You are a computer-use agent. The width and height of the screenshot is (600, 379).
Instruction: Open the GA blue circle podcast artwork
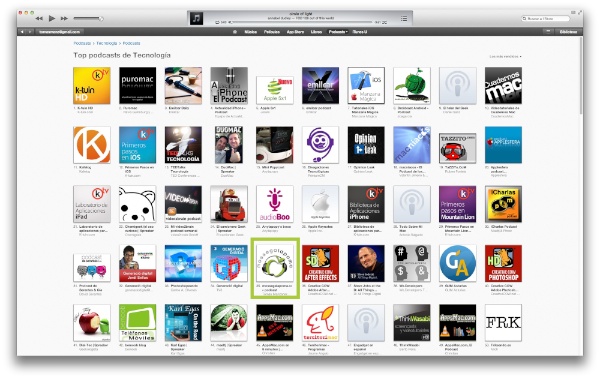tap(458, 263)
